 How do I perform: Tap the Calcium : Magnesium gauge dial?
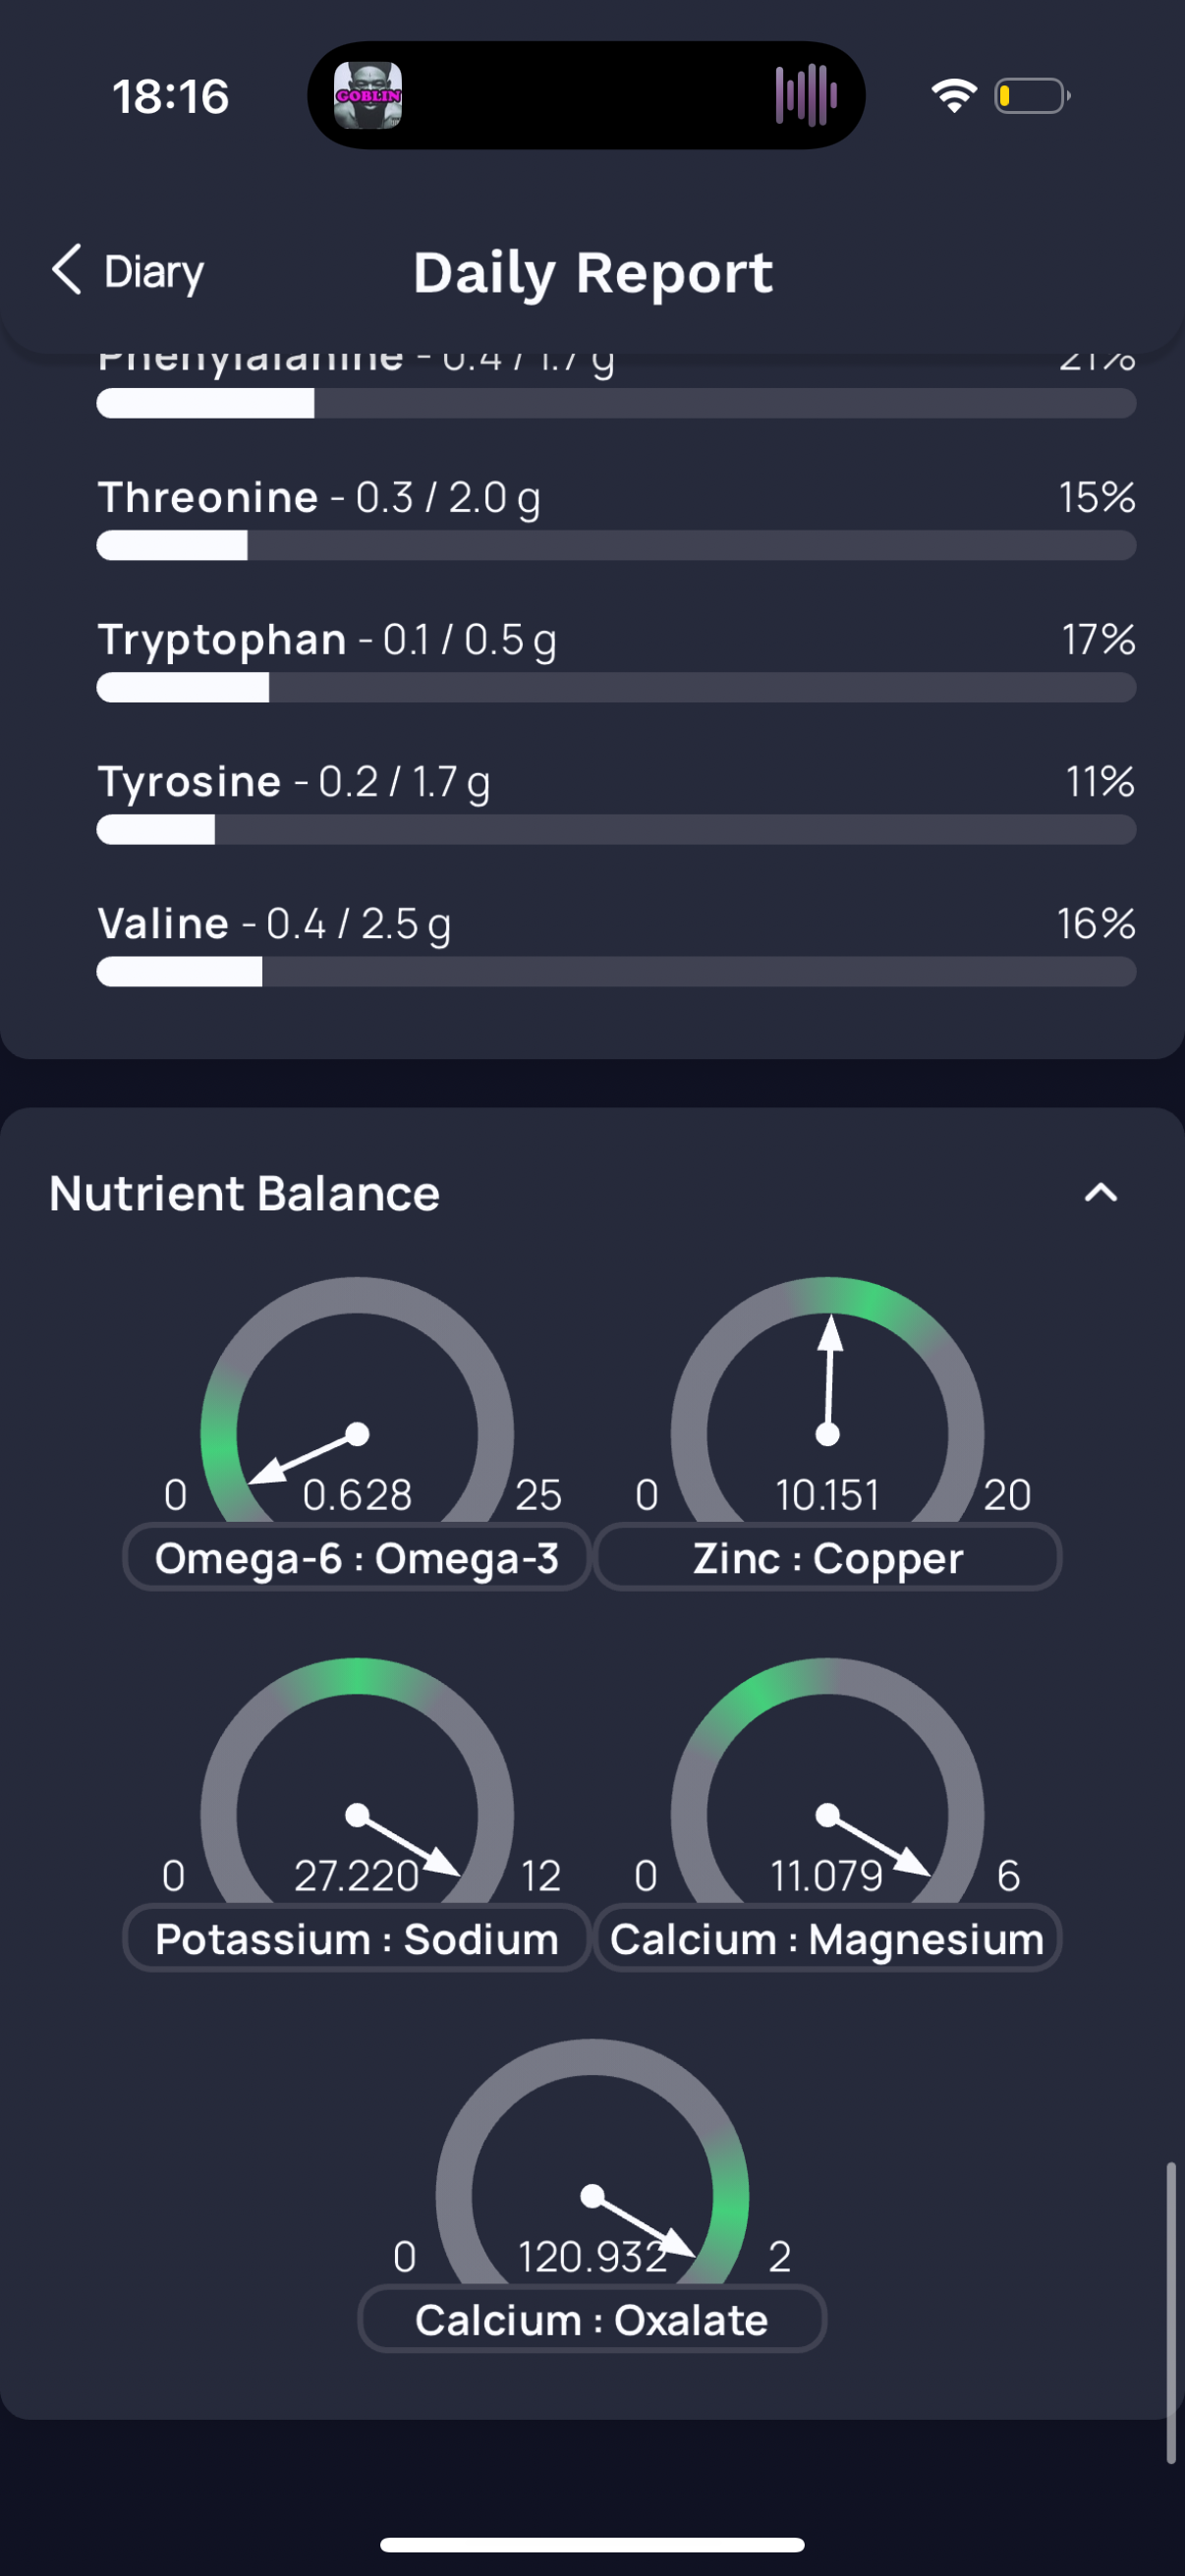point(828,1781)
